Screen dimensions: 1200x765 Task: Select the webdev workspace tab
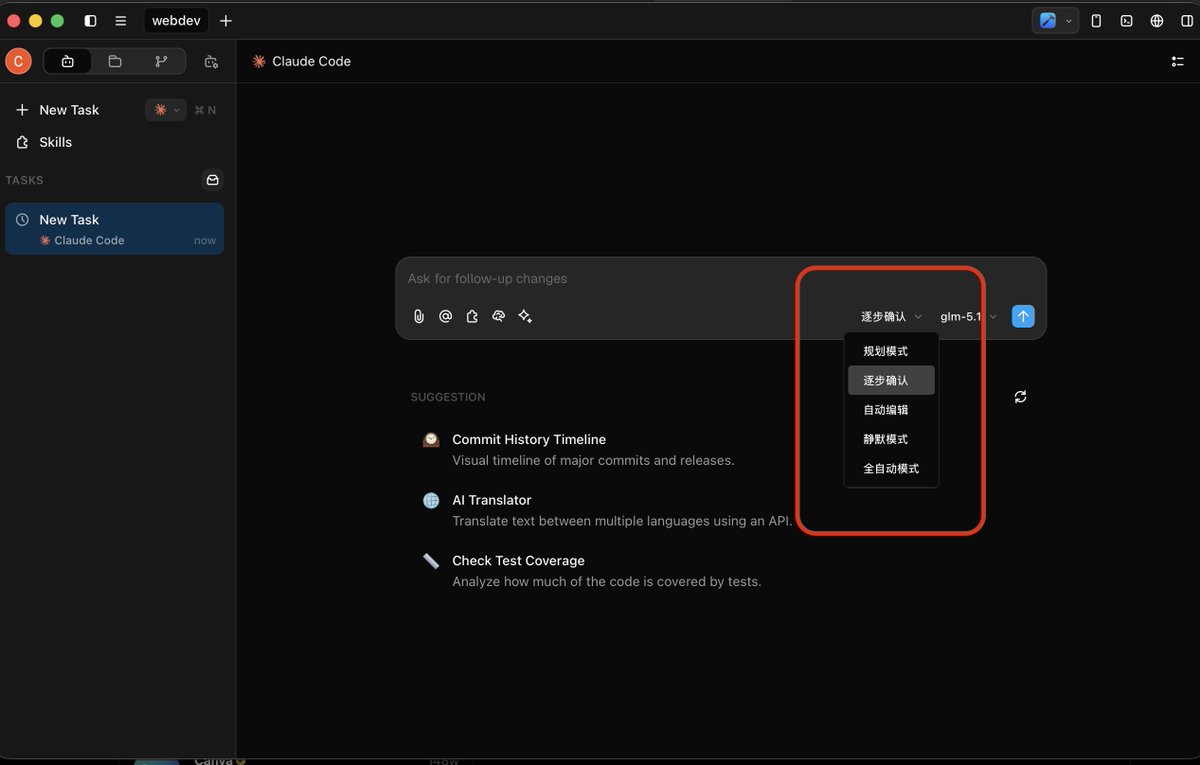coord(176,20)
